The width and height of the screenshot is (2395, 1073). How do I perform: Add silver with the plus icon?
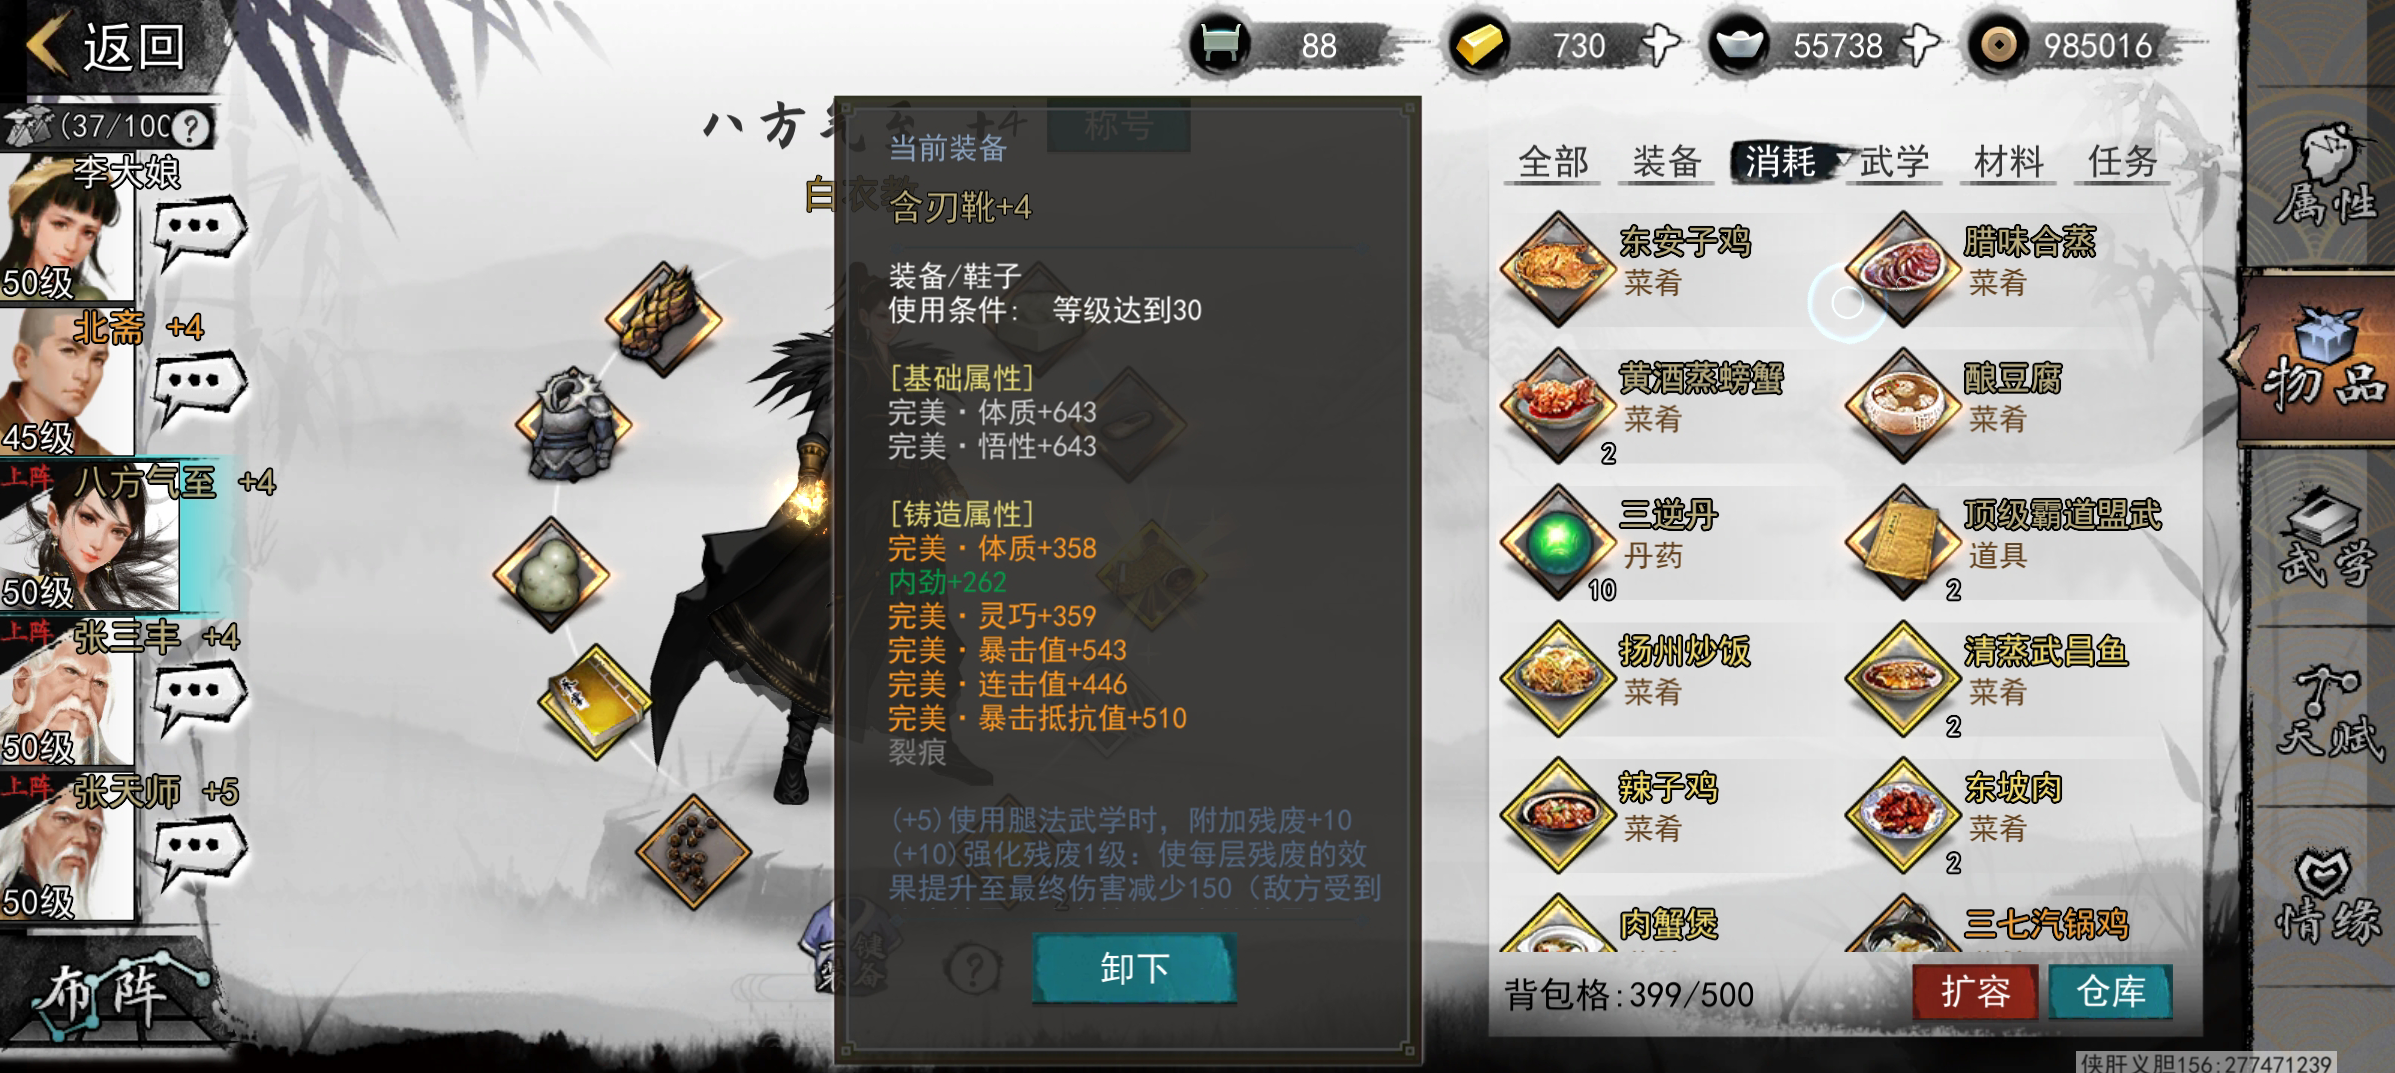(1920, 45)
